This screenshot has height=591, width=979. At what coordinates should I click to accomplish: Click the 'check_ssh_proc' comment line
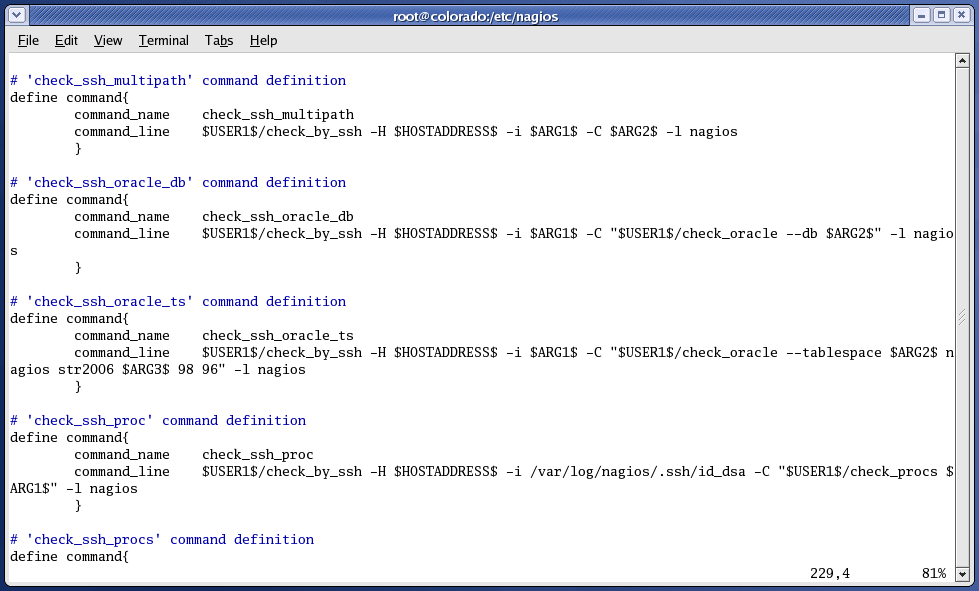pyautogui.click(x=158, y=421)
